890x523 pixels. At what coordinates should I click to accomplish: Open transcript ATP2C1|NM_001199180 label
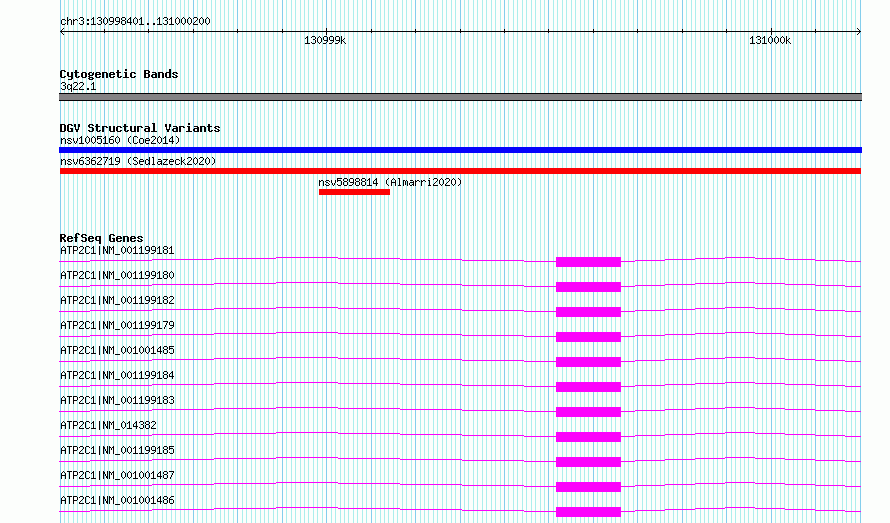coord(117,275)
